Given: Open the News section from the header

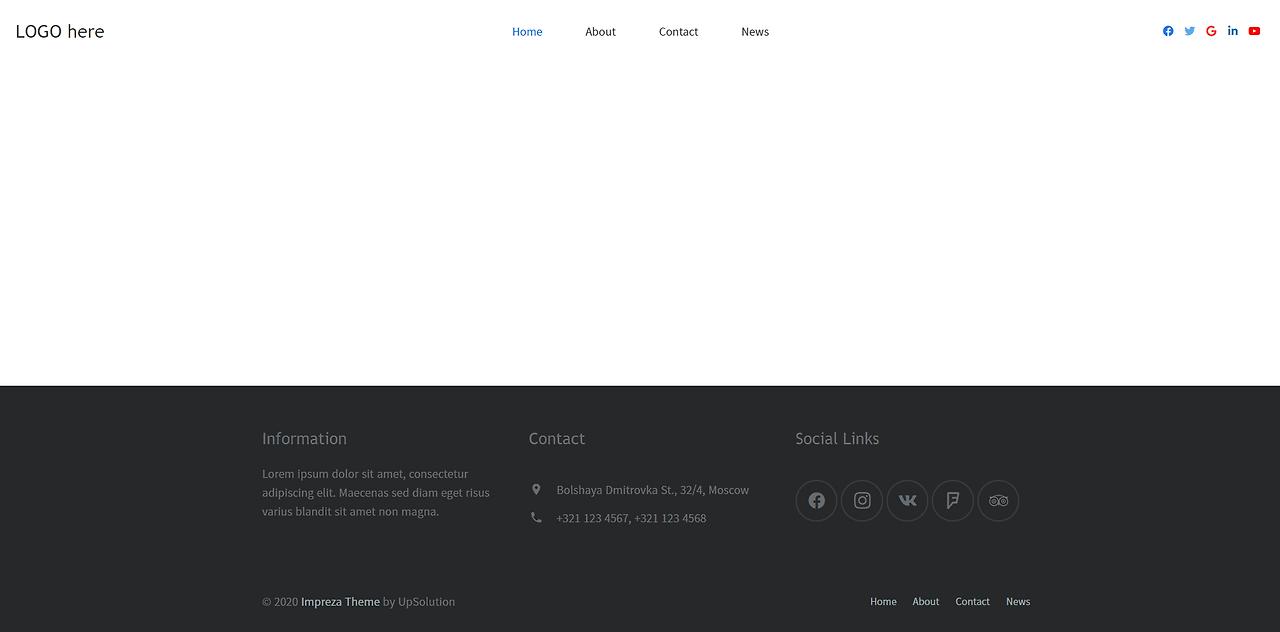Looking at the screenshot, I should 755,31.
